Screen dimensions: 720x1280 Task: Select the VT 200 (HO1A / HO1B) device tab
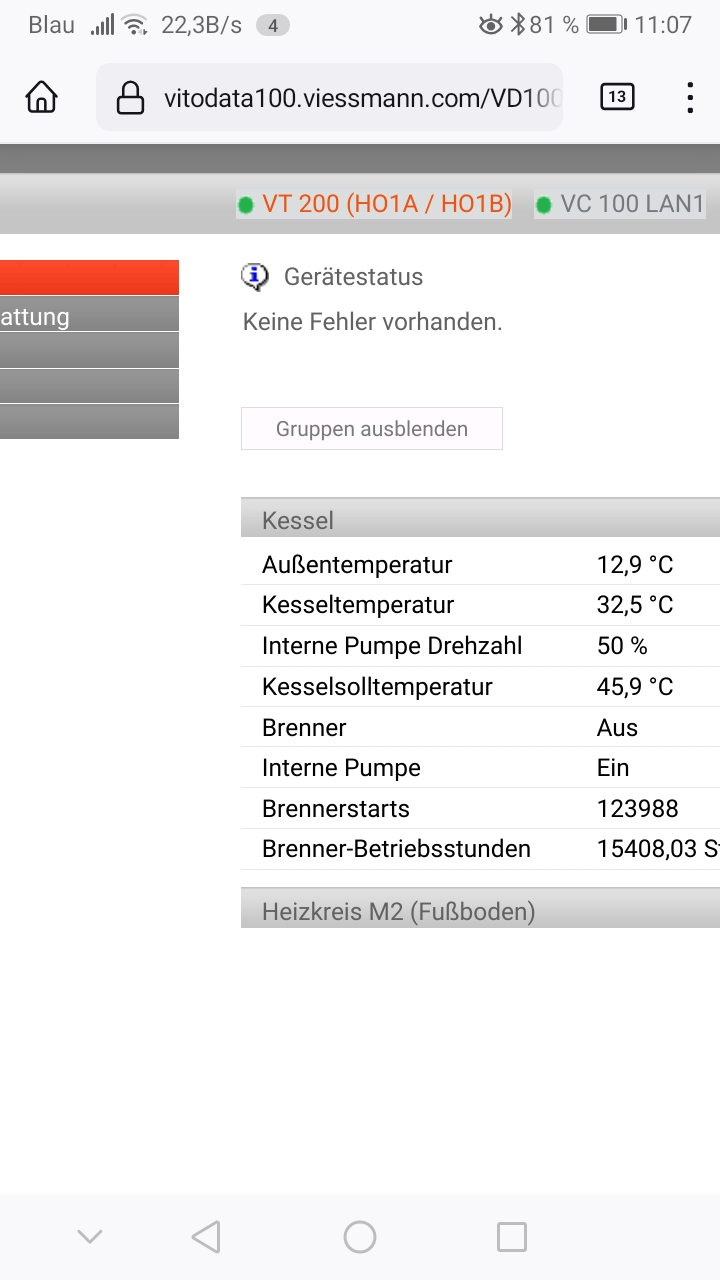click(387, 204)
